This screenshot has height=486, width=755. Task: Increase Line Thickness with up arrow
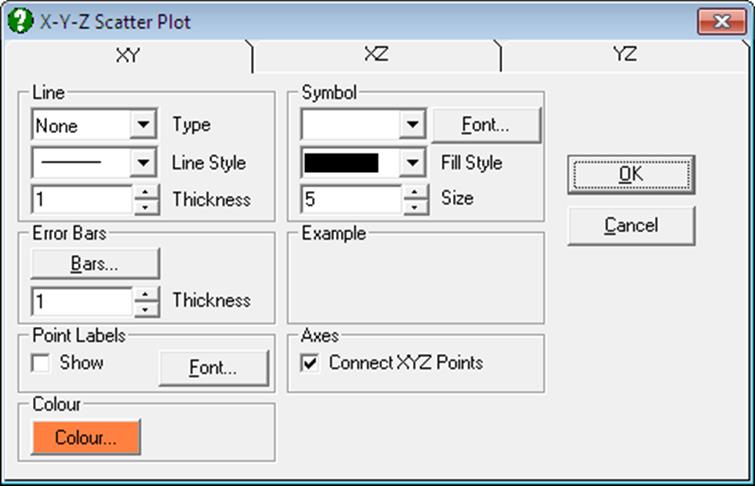click(145, 192)
